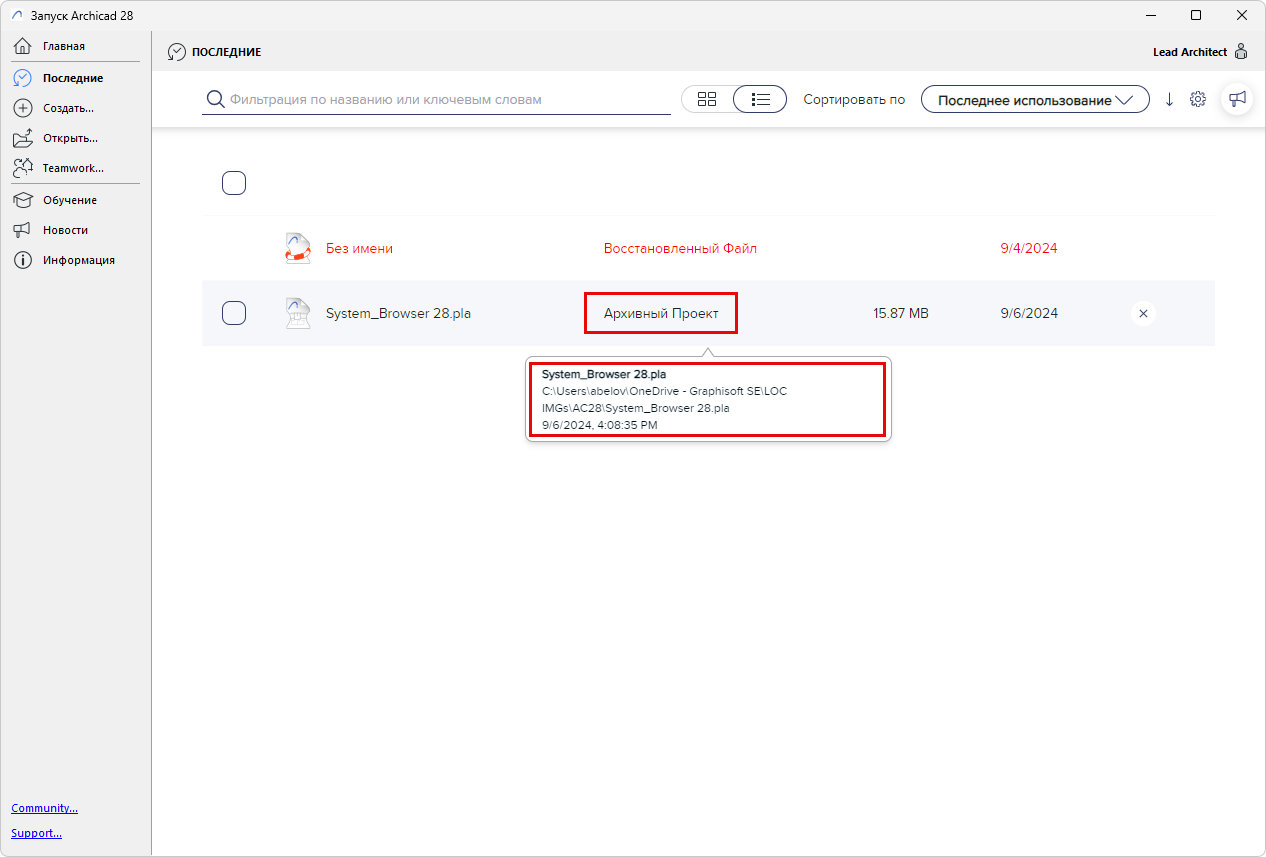Close the Archicad 28 launcher window
This screenshot has width=1266, height=857.
(x=1242, y=15)
